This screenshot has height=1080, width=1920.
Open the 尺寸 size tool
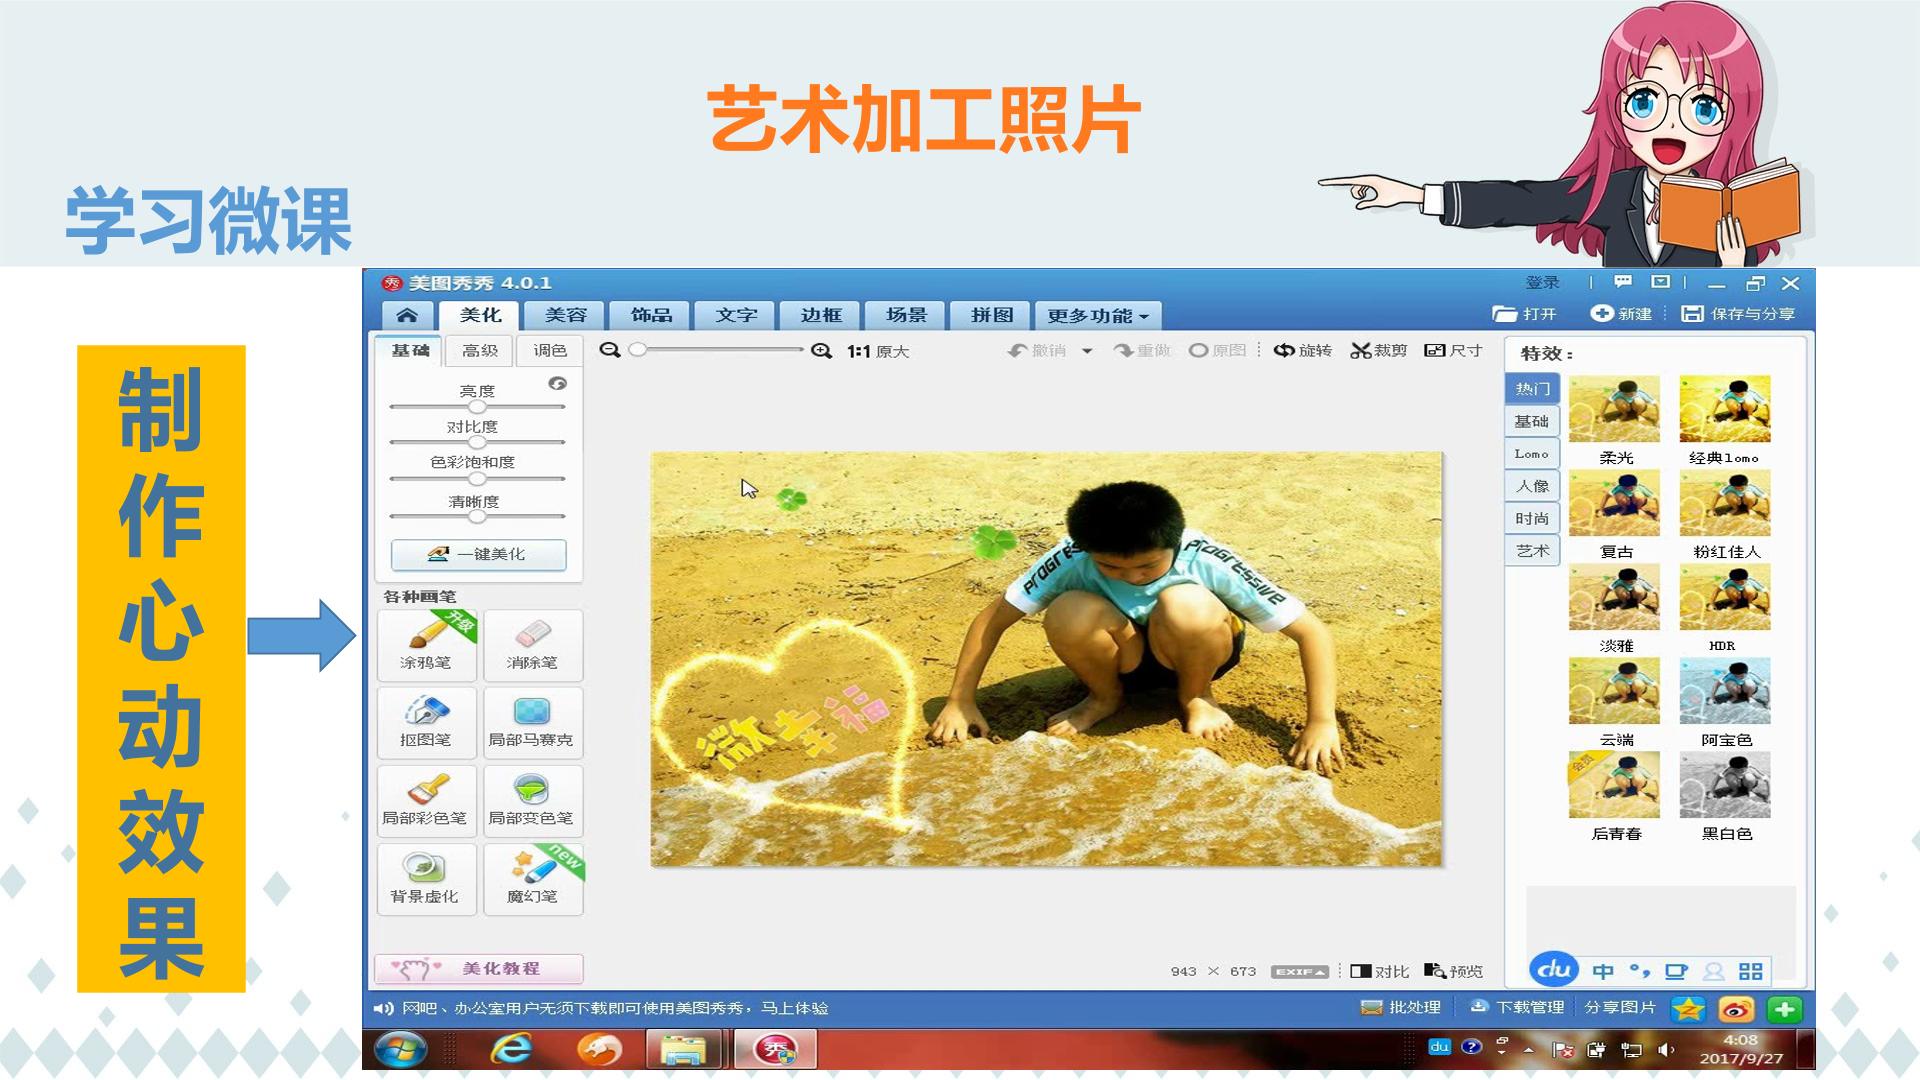(1453, 350)
